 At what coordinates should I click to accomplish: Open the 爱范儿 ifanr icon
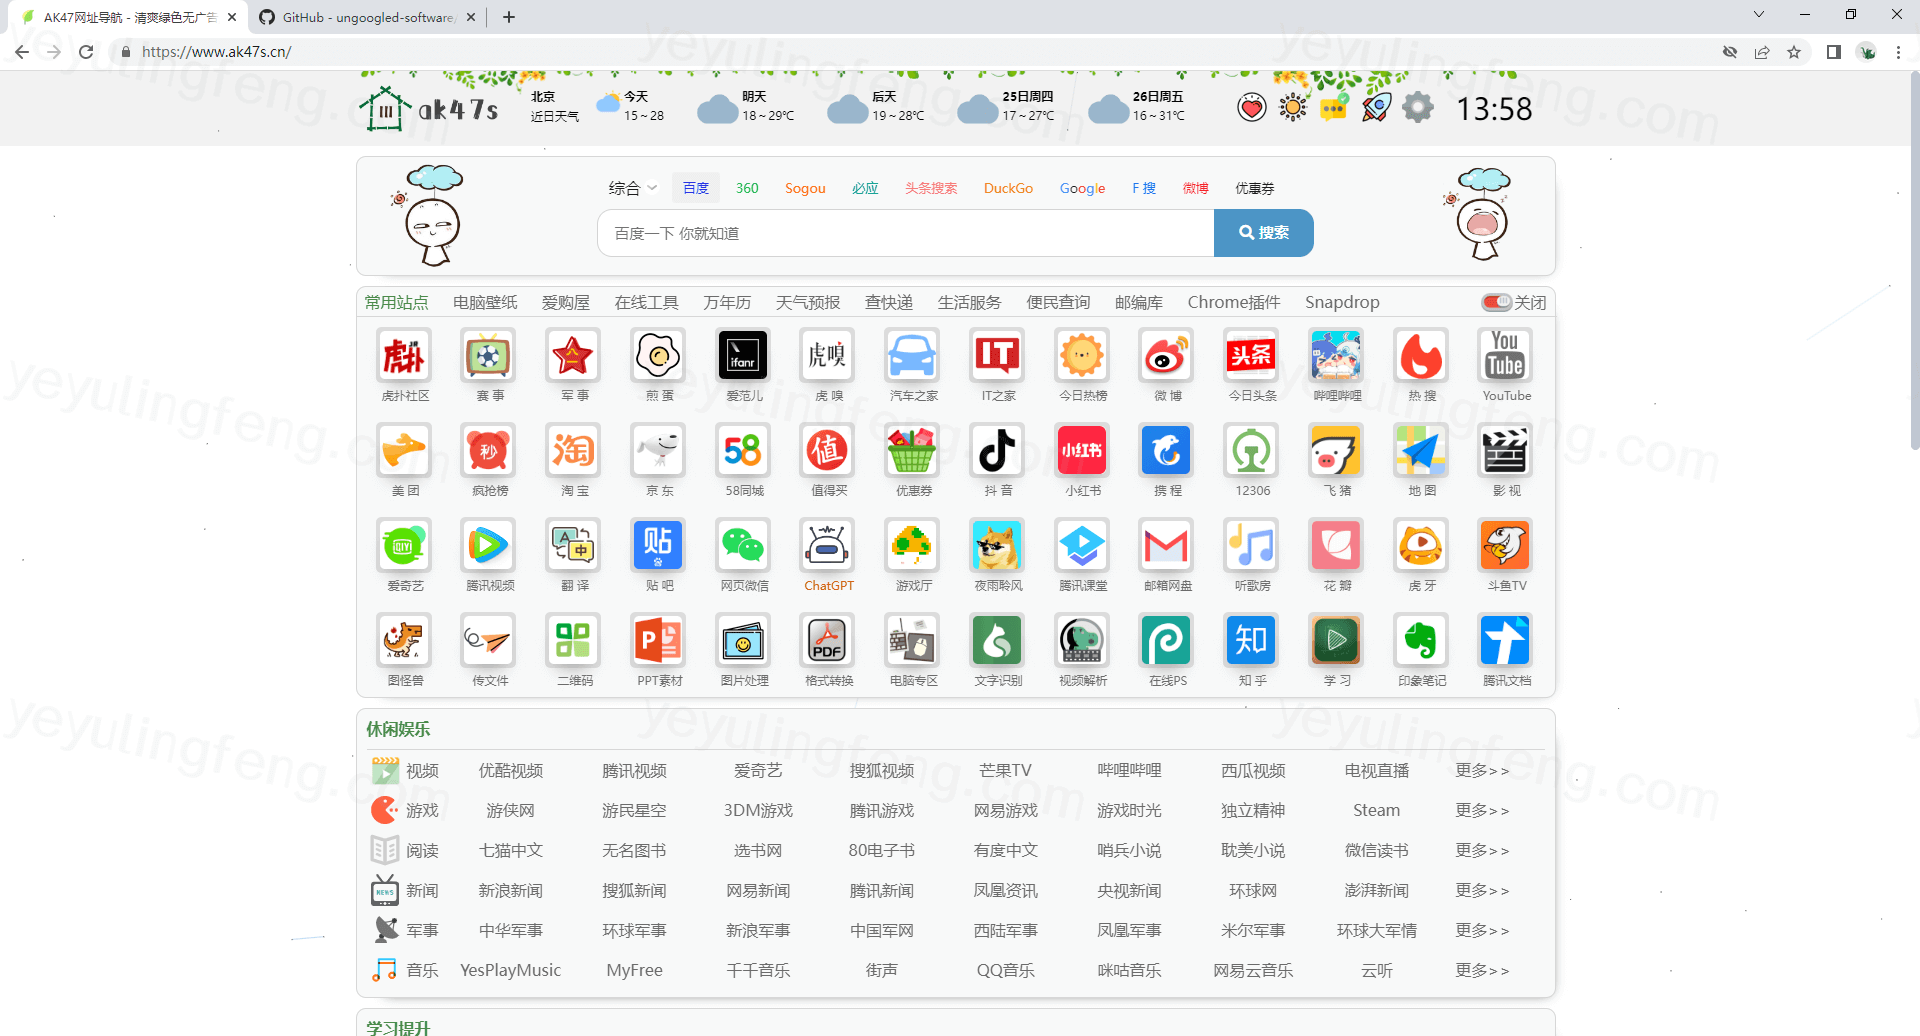point(743,355)
